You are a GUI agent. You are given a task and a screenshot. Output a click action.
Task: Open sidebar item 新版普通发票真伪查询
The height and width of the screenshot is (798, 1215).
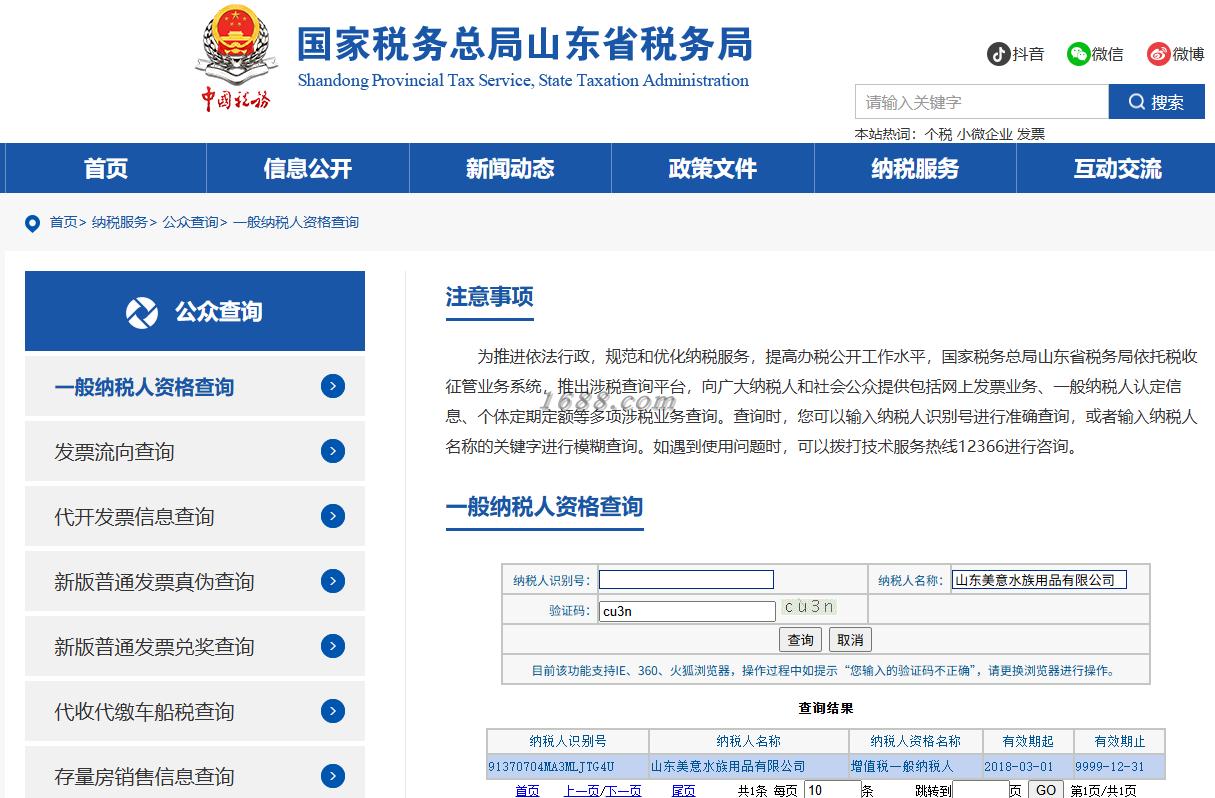pos(195,582)
